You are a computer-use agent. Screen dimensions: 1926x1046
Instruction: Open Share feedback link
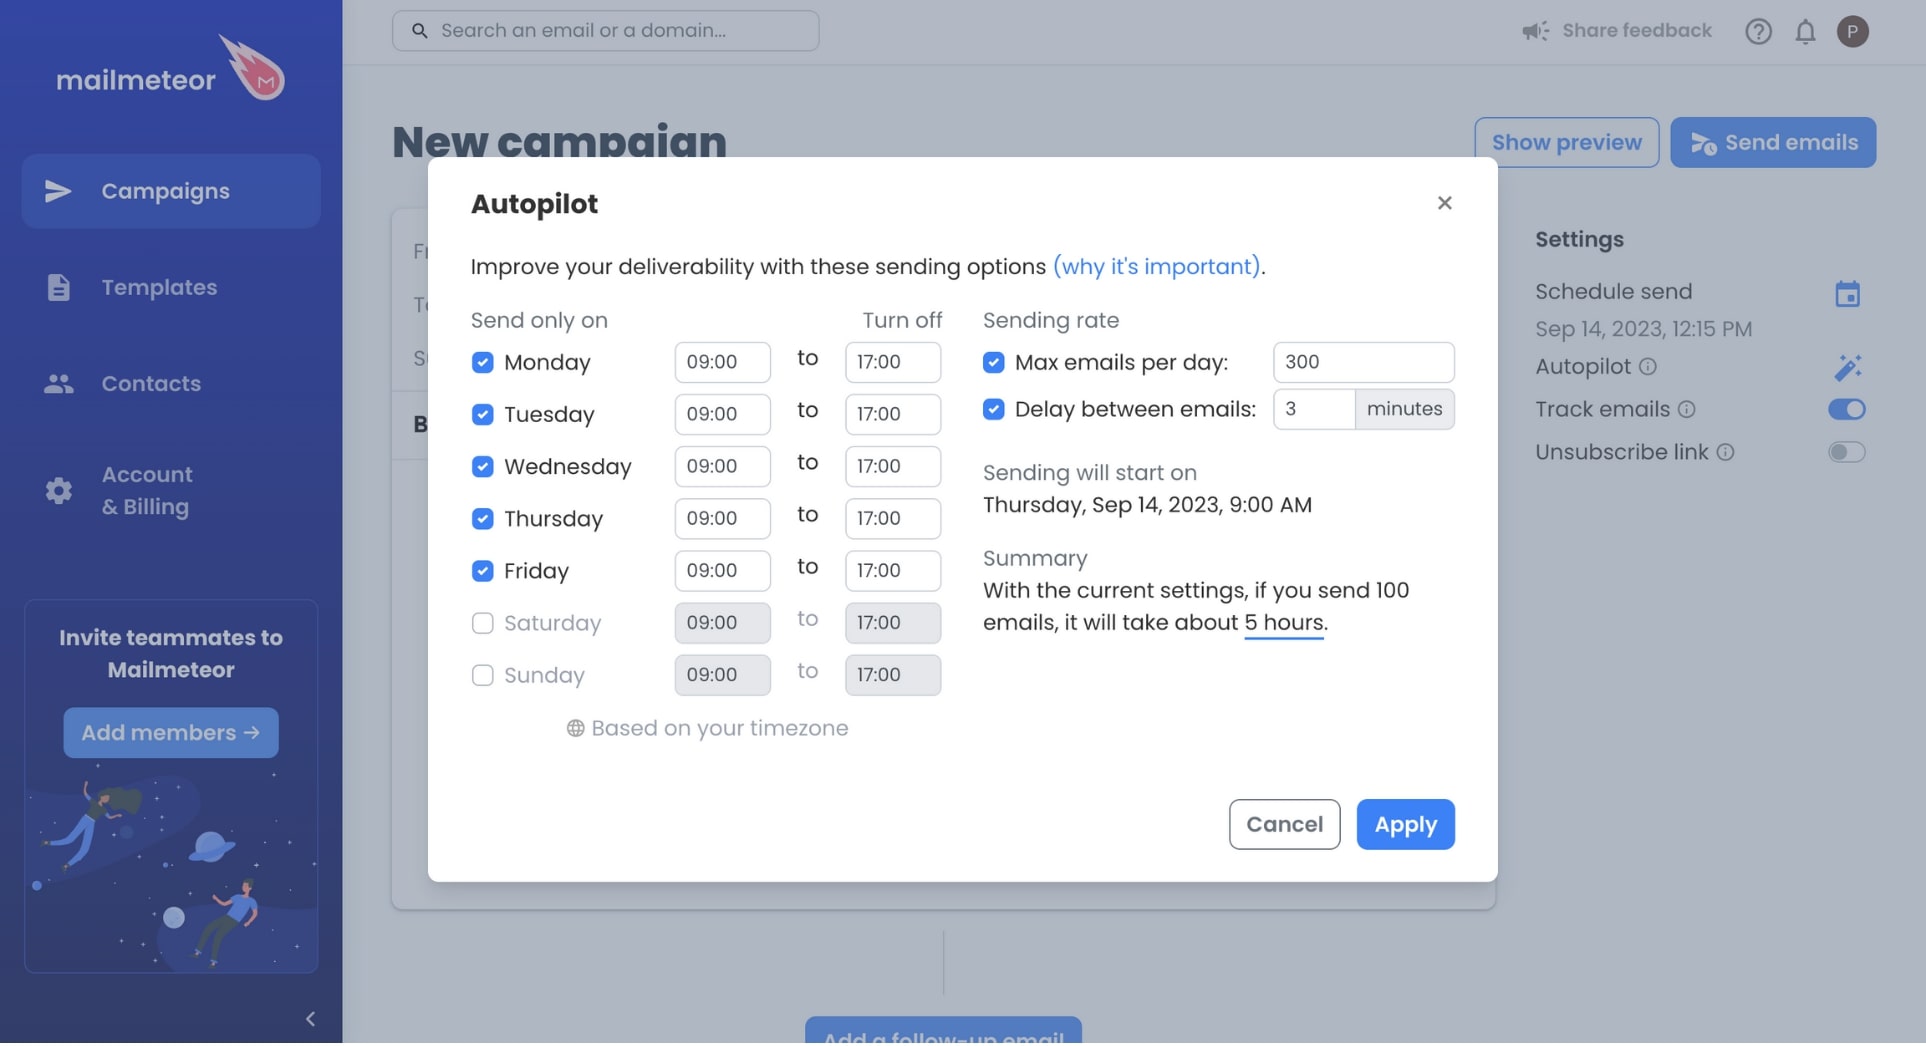1636,31
